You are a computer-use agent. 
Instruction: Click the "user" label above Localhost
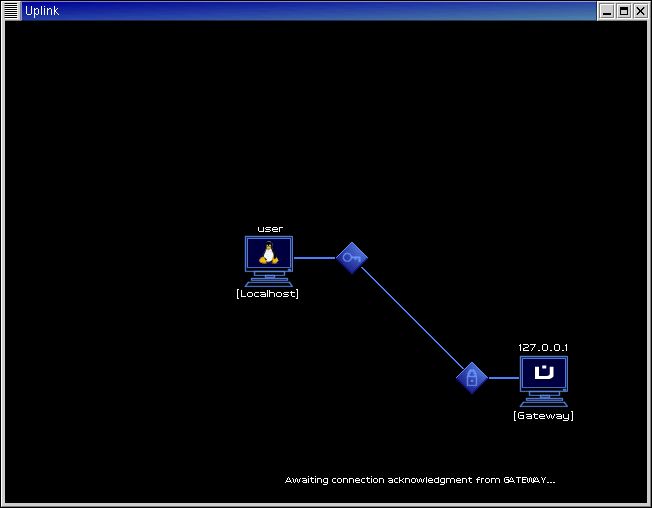(270, 229)
